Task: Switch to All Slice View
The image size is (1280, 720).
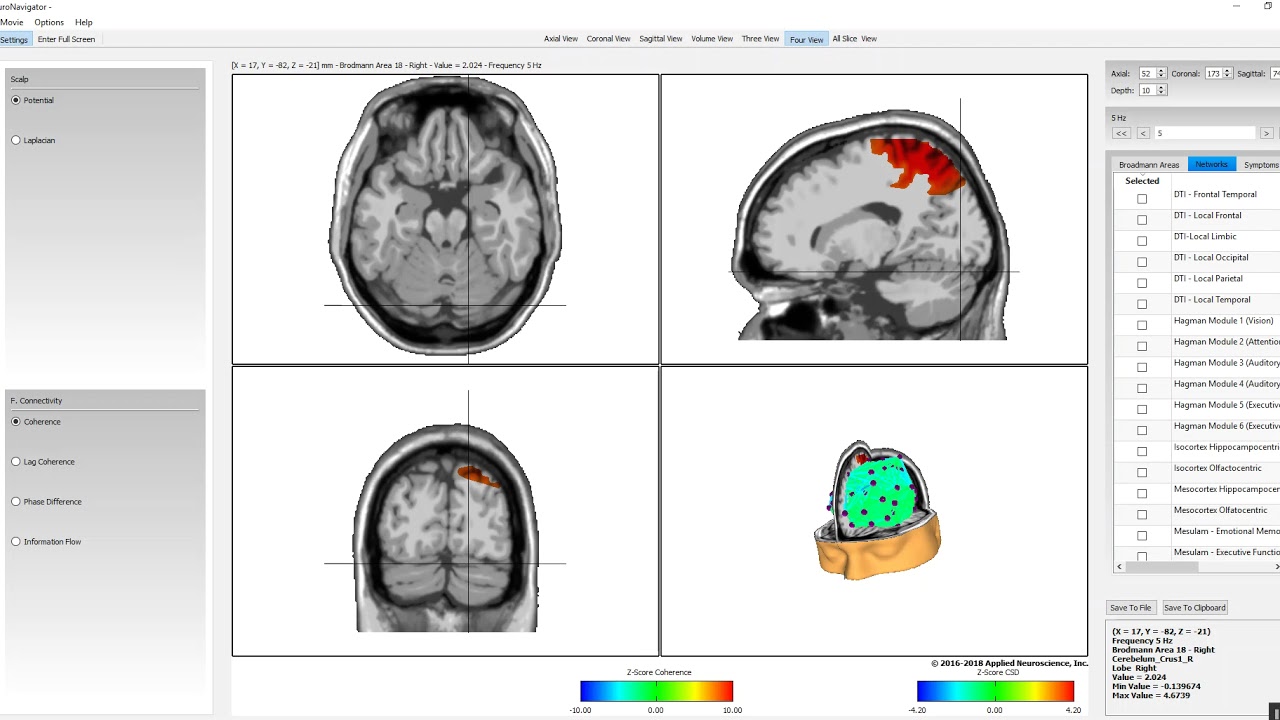Action: 854,39
